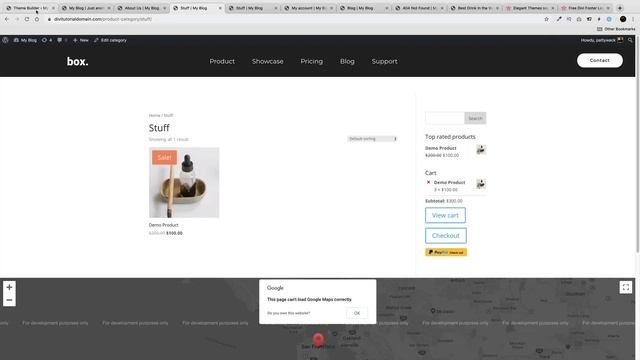
Task: Click Edit category in admin bar
Action: pos(110,40)
